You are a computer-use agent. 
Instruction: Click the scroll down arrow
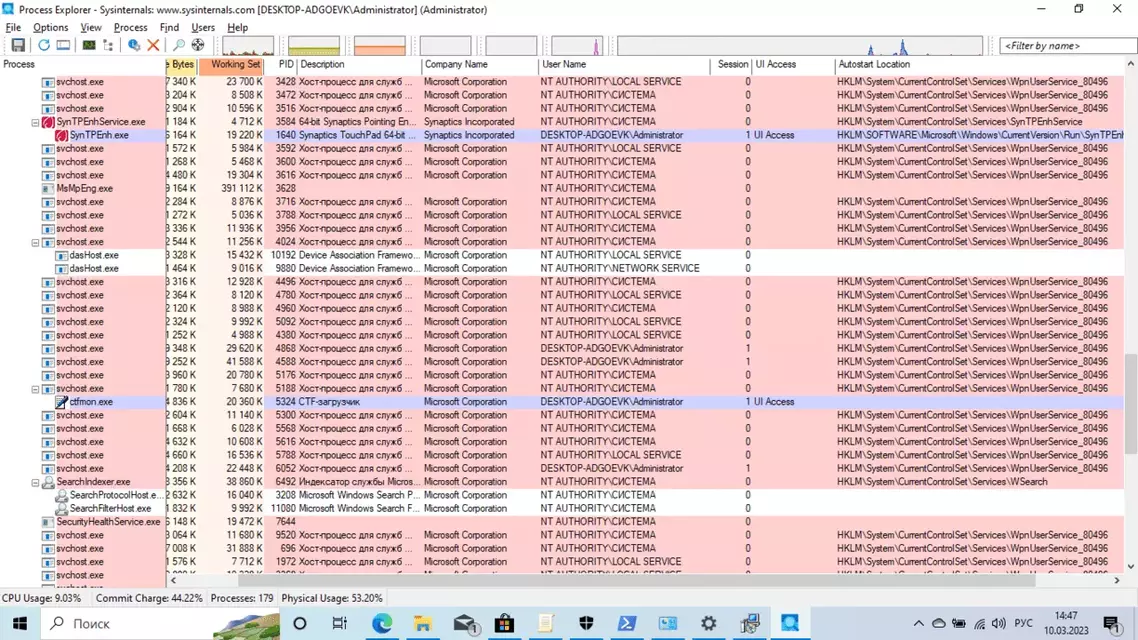(1131, 567)
